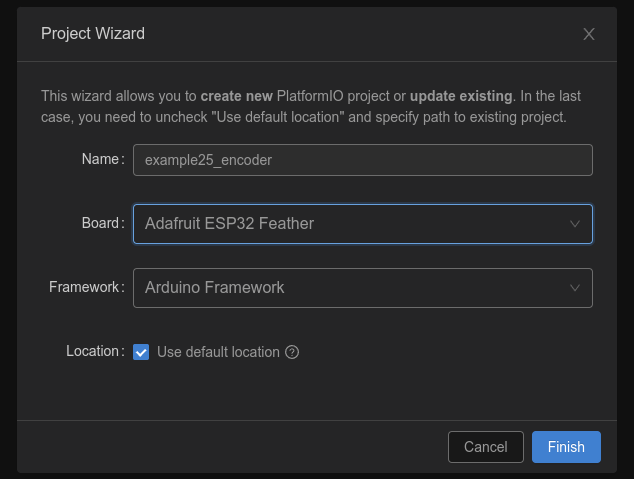The height and width of the screenshot is (479, 634).
Task: Click the Board field's chevron arrow
Action: pos(575,224)
